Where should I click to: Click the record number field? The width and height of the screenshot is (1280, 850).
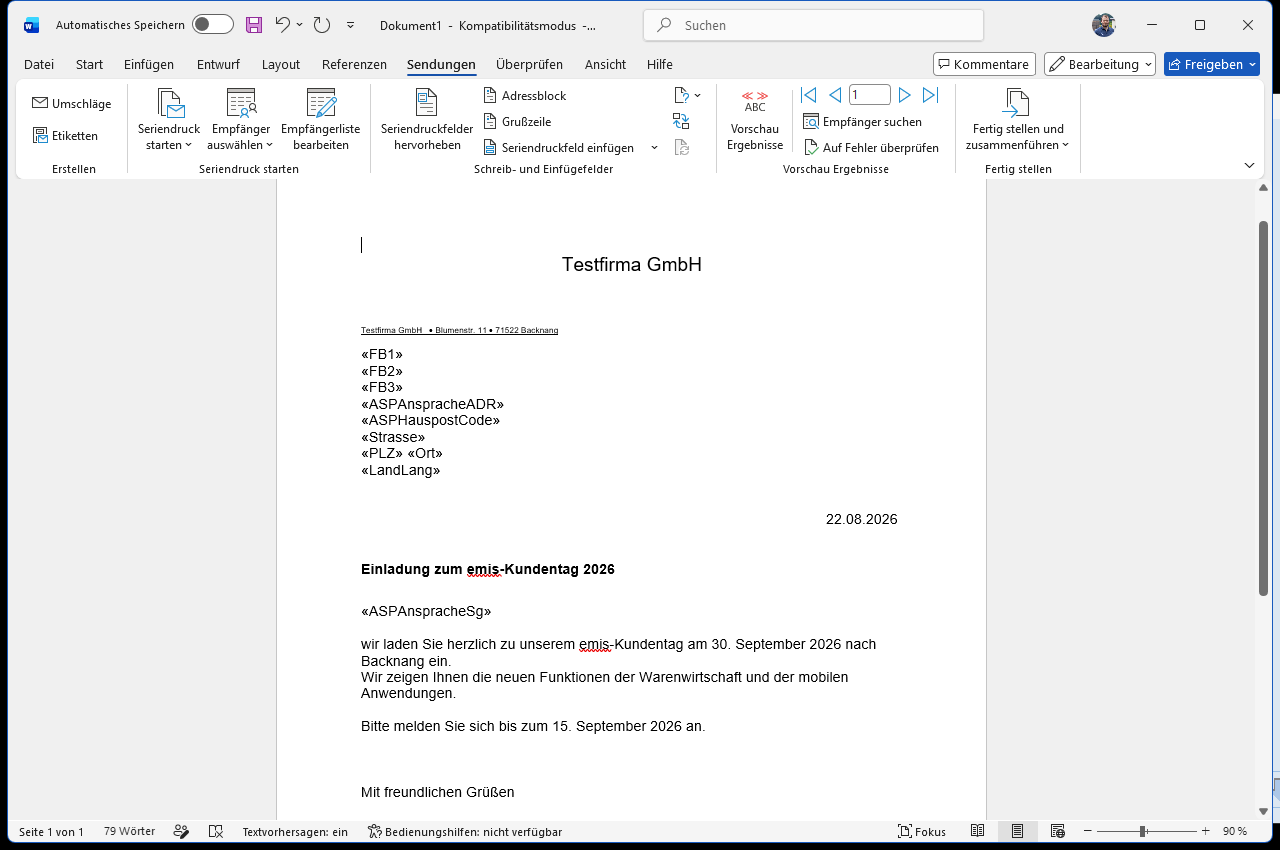pos(870,95)
